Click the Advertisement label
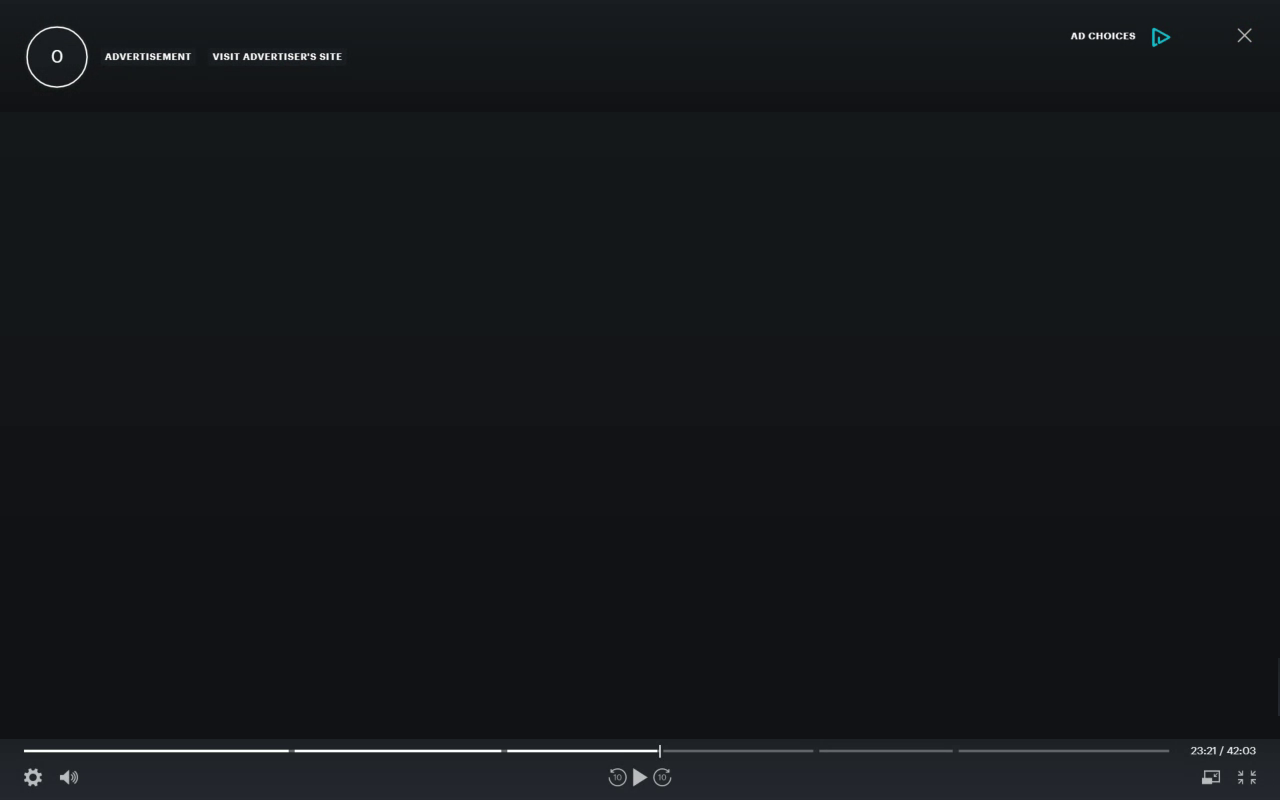This screenshot has width=1280, height=800. click(148, 56)
